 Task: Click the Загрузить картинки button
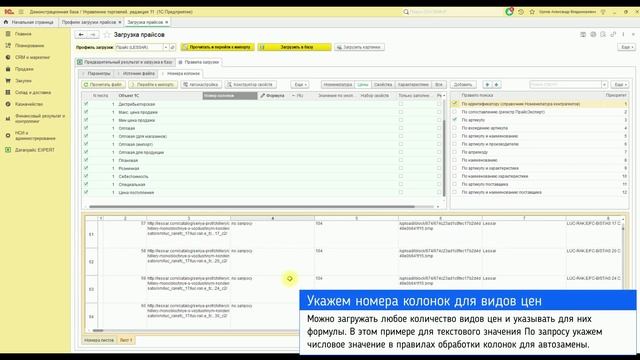[x=359, y=47]
